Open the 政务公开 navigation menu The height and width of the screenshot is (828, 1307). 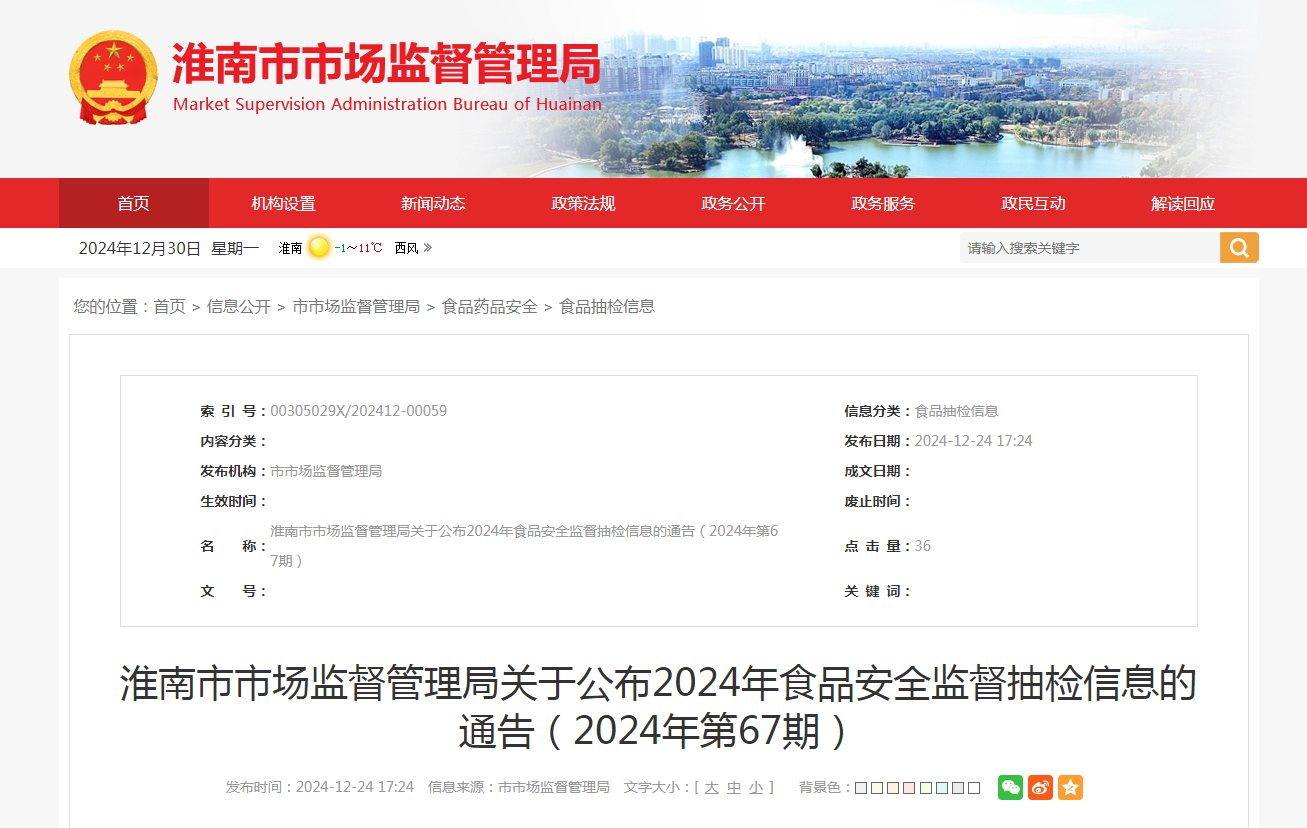[x=733, y=203]
